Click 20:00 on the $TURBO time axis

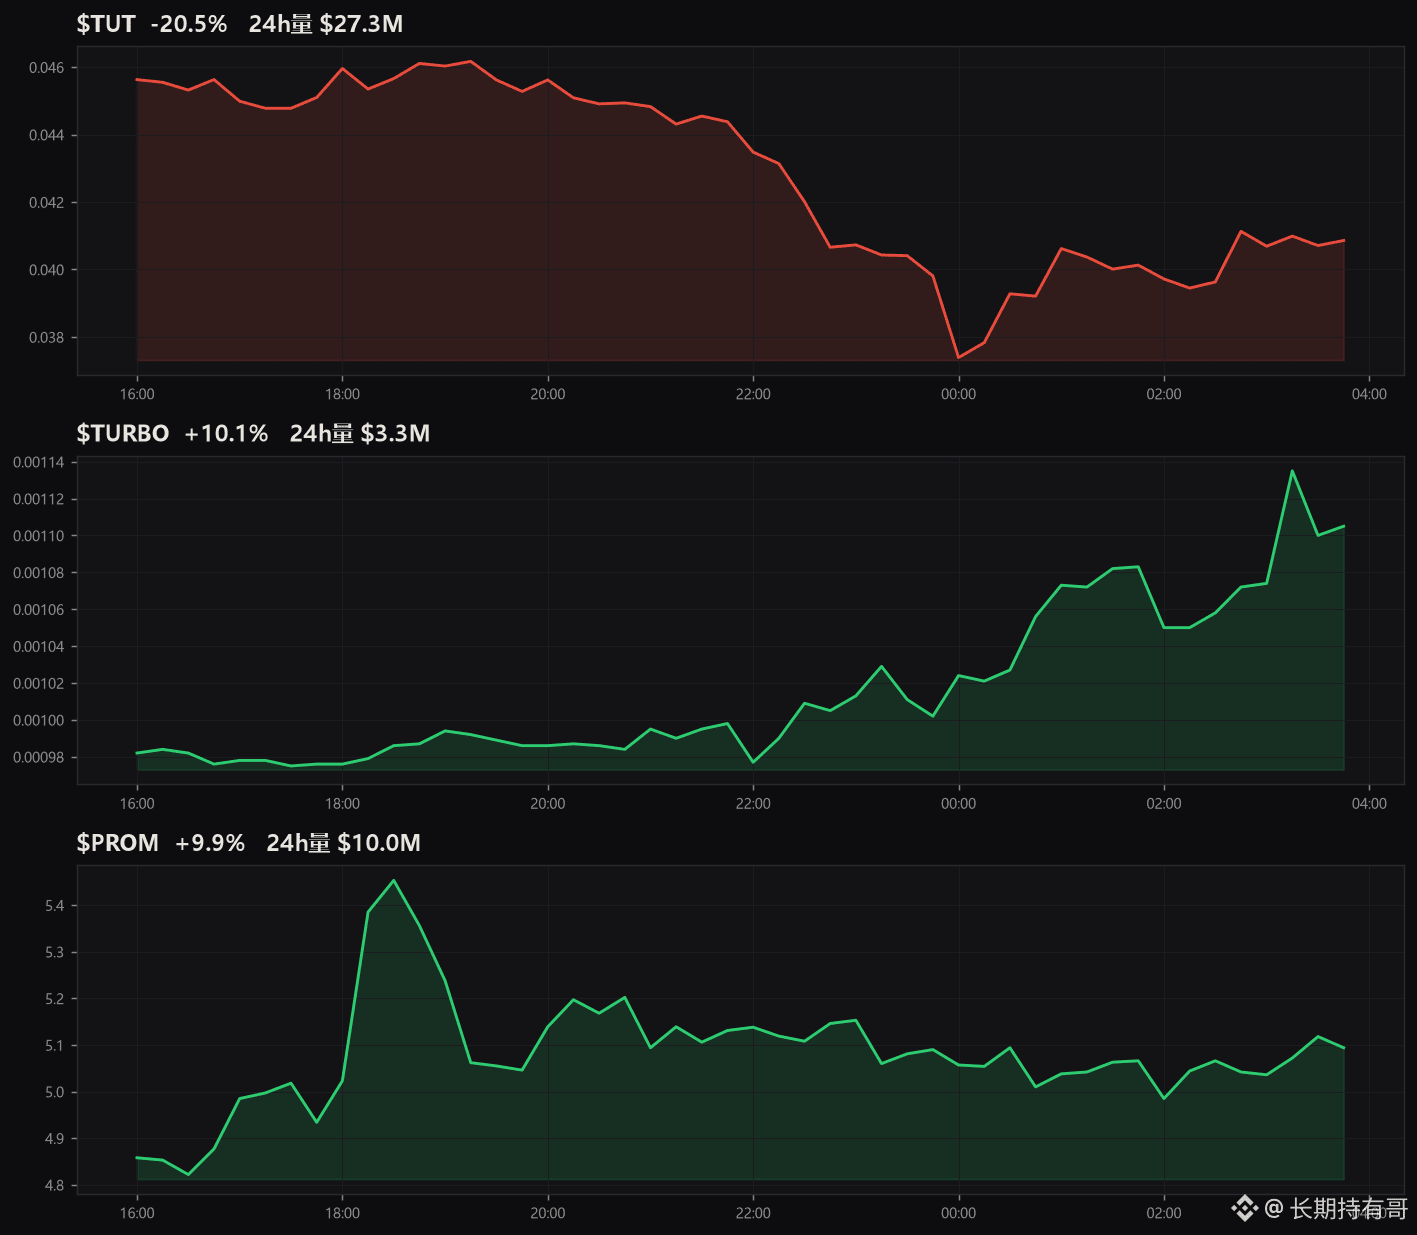[548, 804]
